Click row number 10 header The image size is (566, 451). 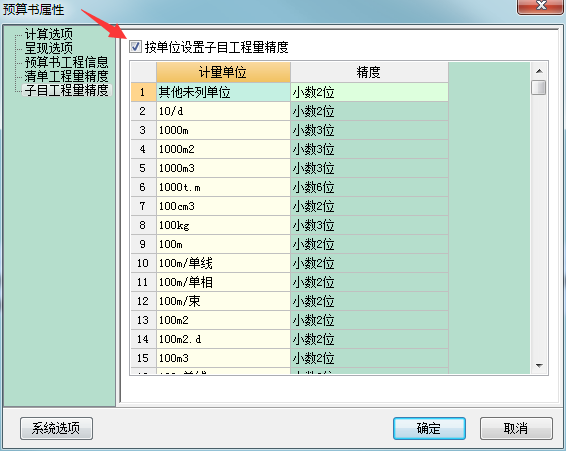143,263
